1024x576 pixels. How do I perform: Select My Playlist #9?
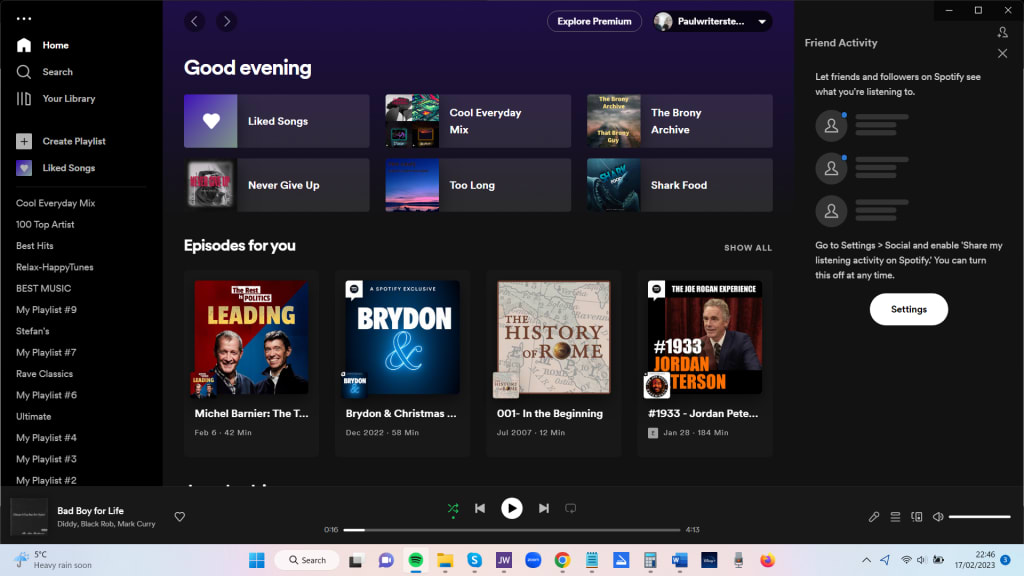click(x=46, y=310)
